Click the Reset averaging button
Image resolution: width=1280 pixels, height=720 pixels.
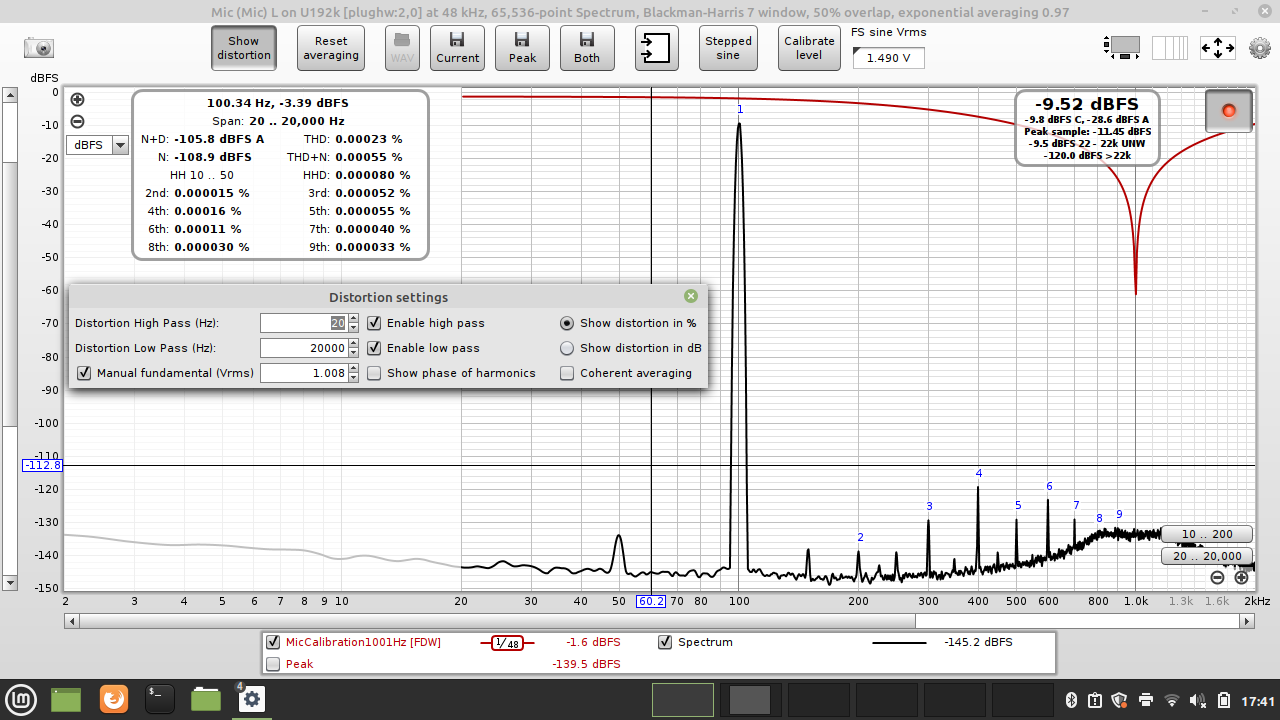click(331, 48)
